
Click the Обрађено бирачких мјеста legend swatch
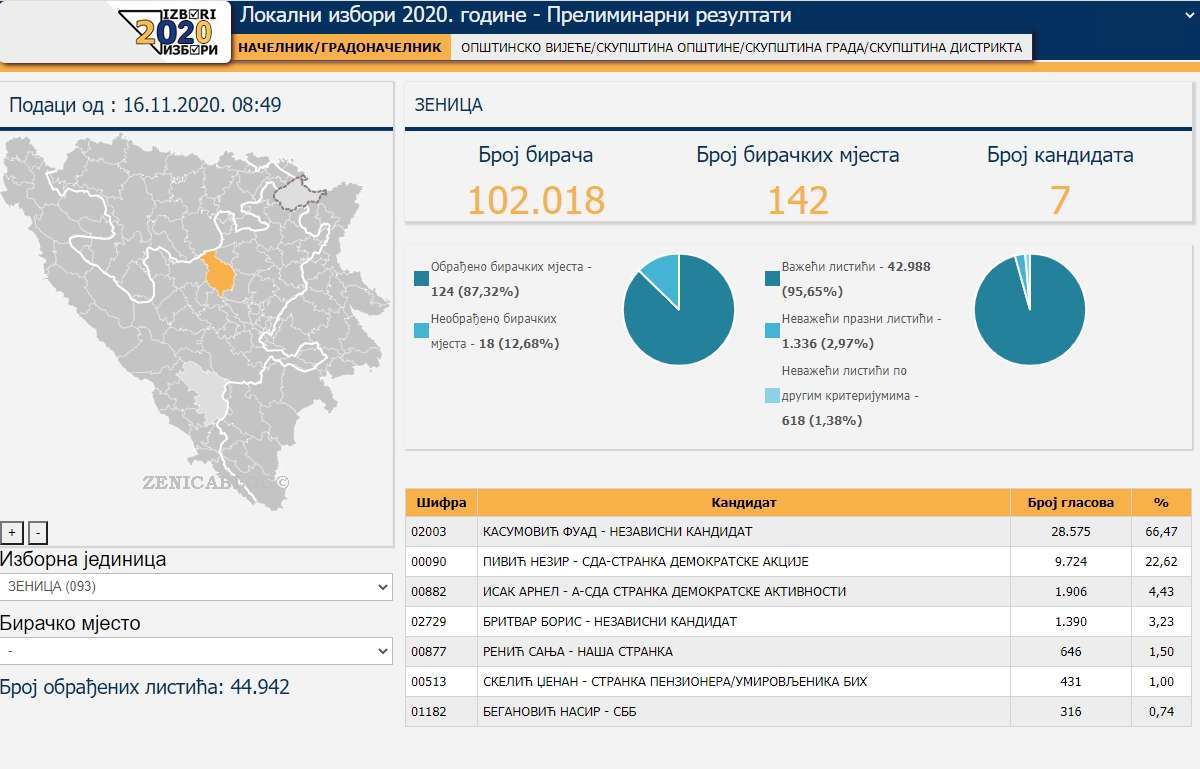tap(421, 280)
